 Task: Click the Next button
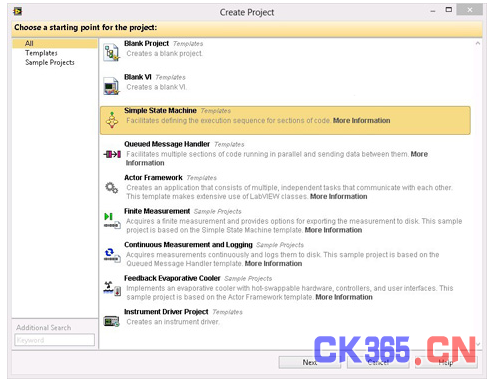(x=310, y=362)
